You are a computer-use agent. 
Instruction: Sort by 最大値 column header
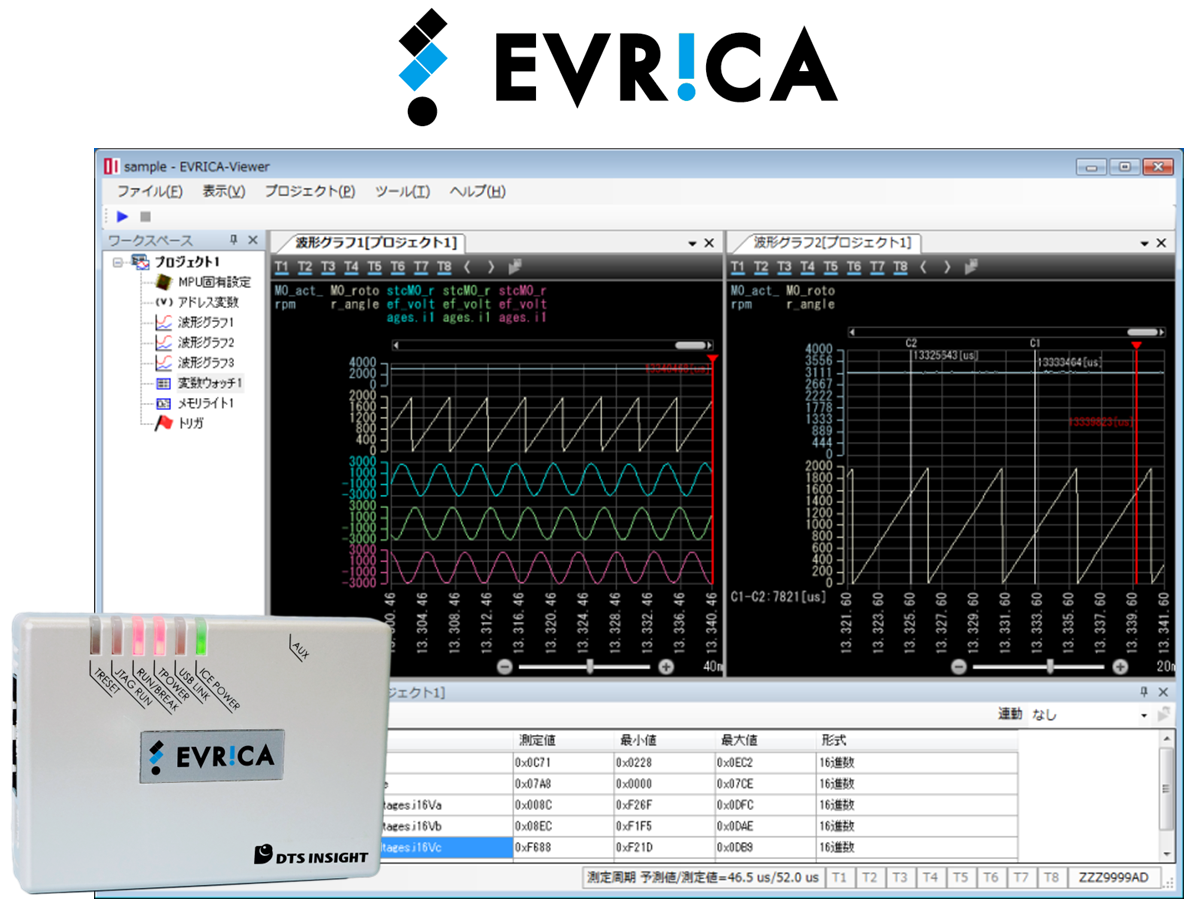click(x=765, y=740)
